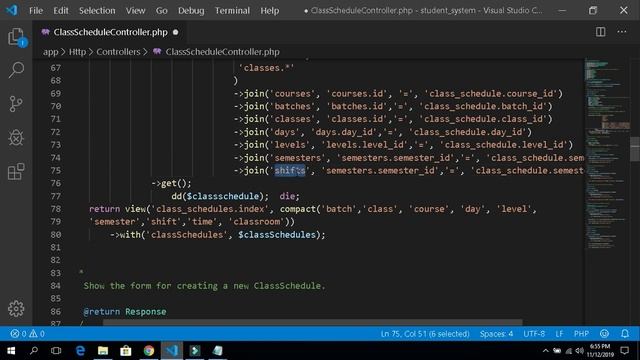The width and height of the screenshot is (640, 360).
Task: Open Microsoft Store from taskbar
Action: click(126, 351)
